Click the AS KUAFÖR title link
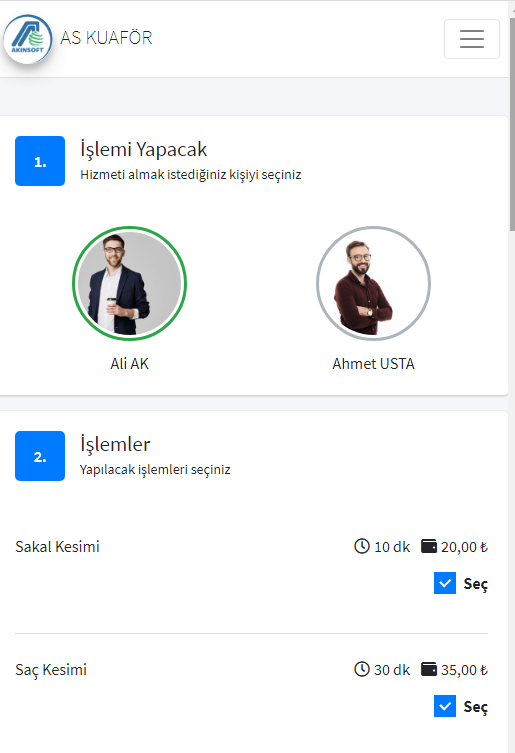 (106, 37)
